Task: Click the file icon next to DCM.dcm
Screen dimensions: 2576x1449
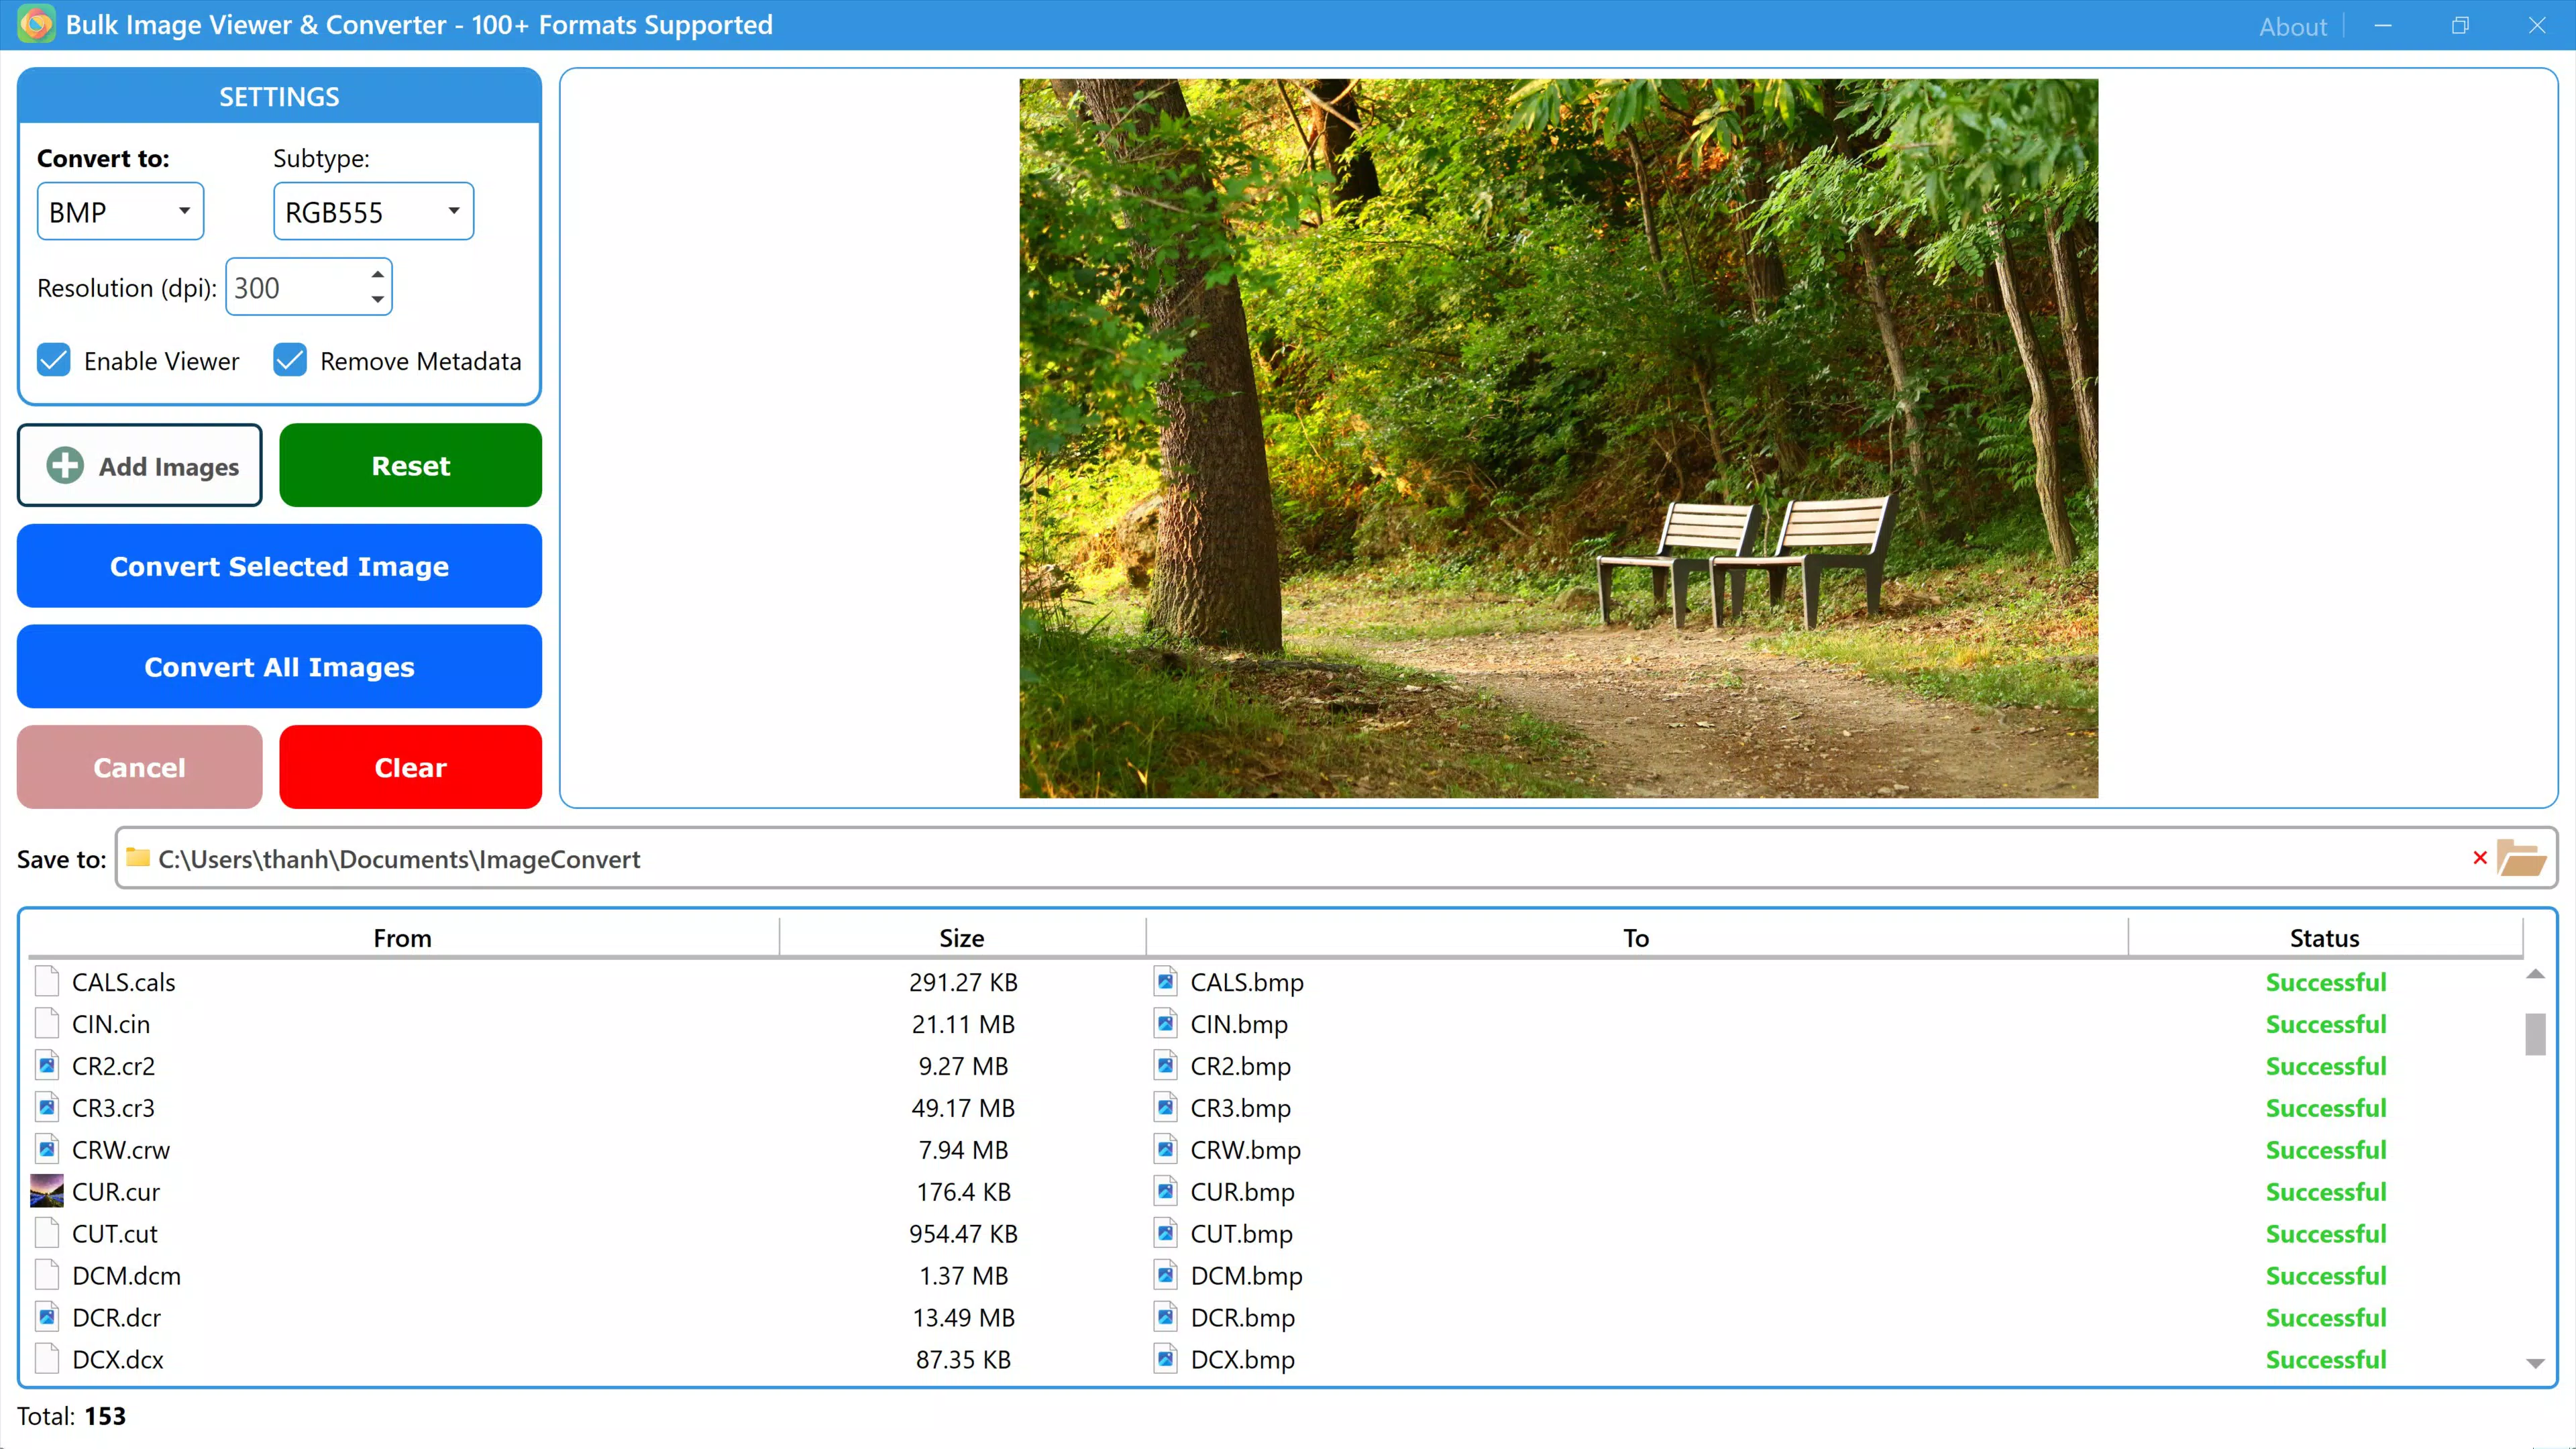Action: (47, 1275)
